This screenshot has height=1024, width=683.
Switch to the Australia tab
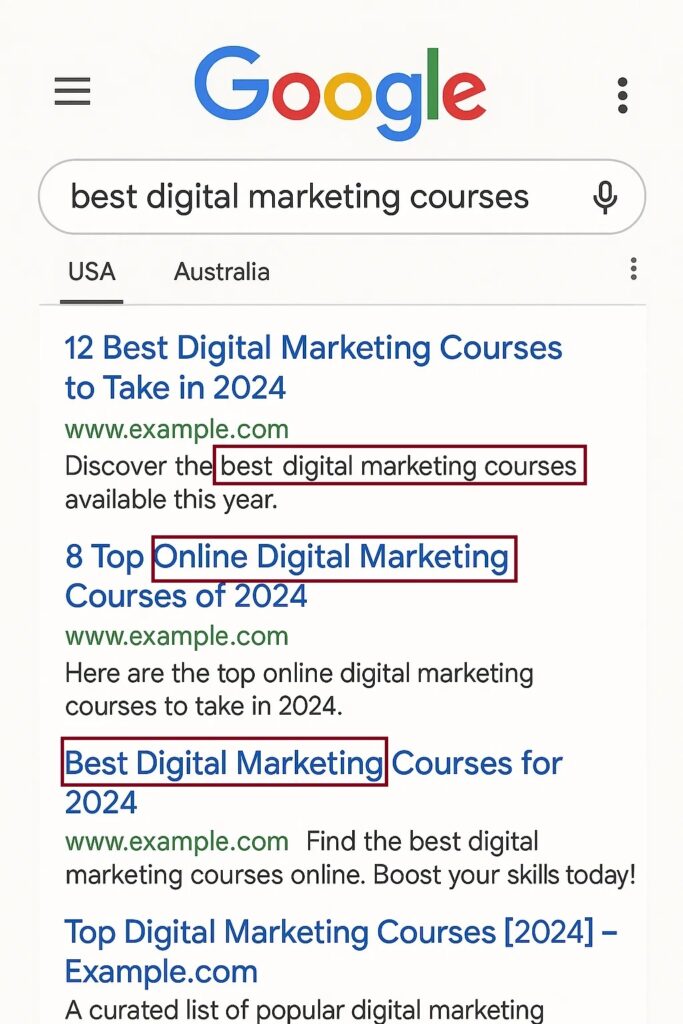(x=221, y=271)
